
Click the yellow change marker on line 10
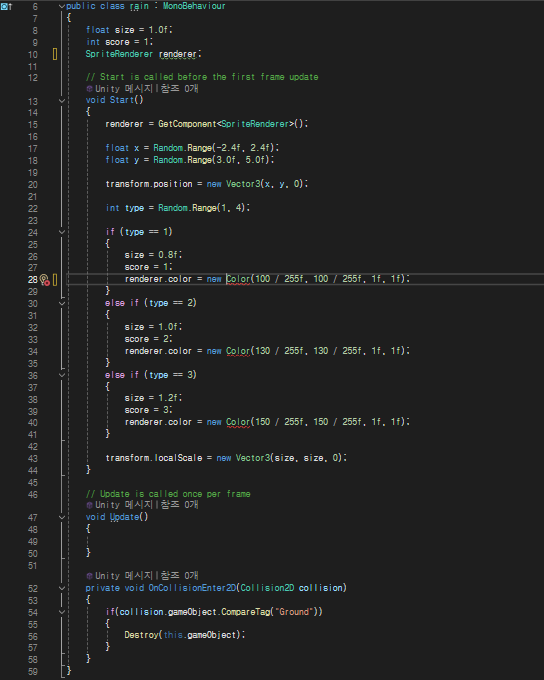(x=55, y=54)
